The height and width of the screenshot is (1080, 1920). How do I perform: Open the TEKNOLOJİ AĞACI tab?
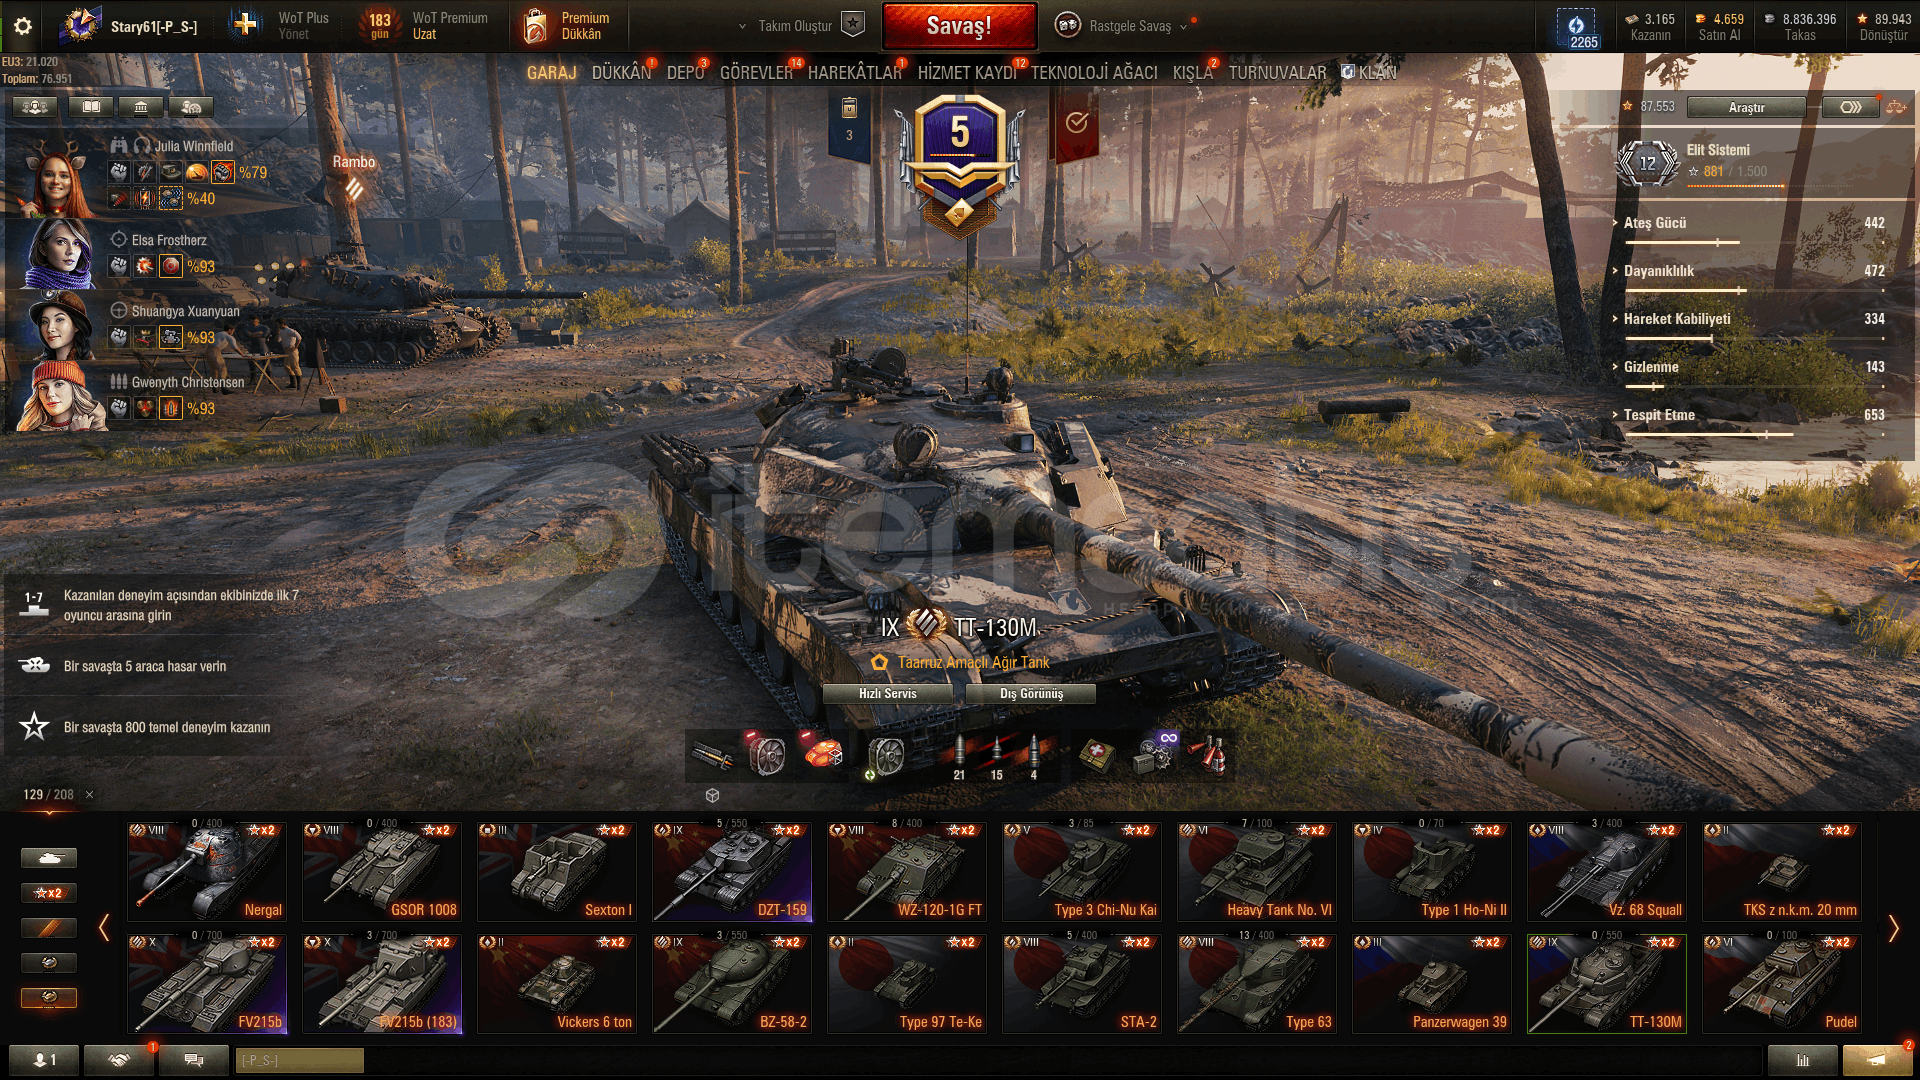1094,73
